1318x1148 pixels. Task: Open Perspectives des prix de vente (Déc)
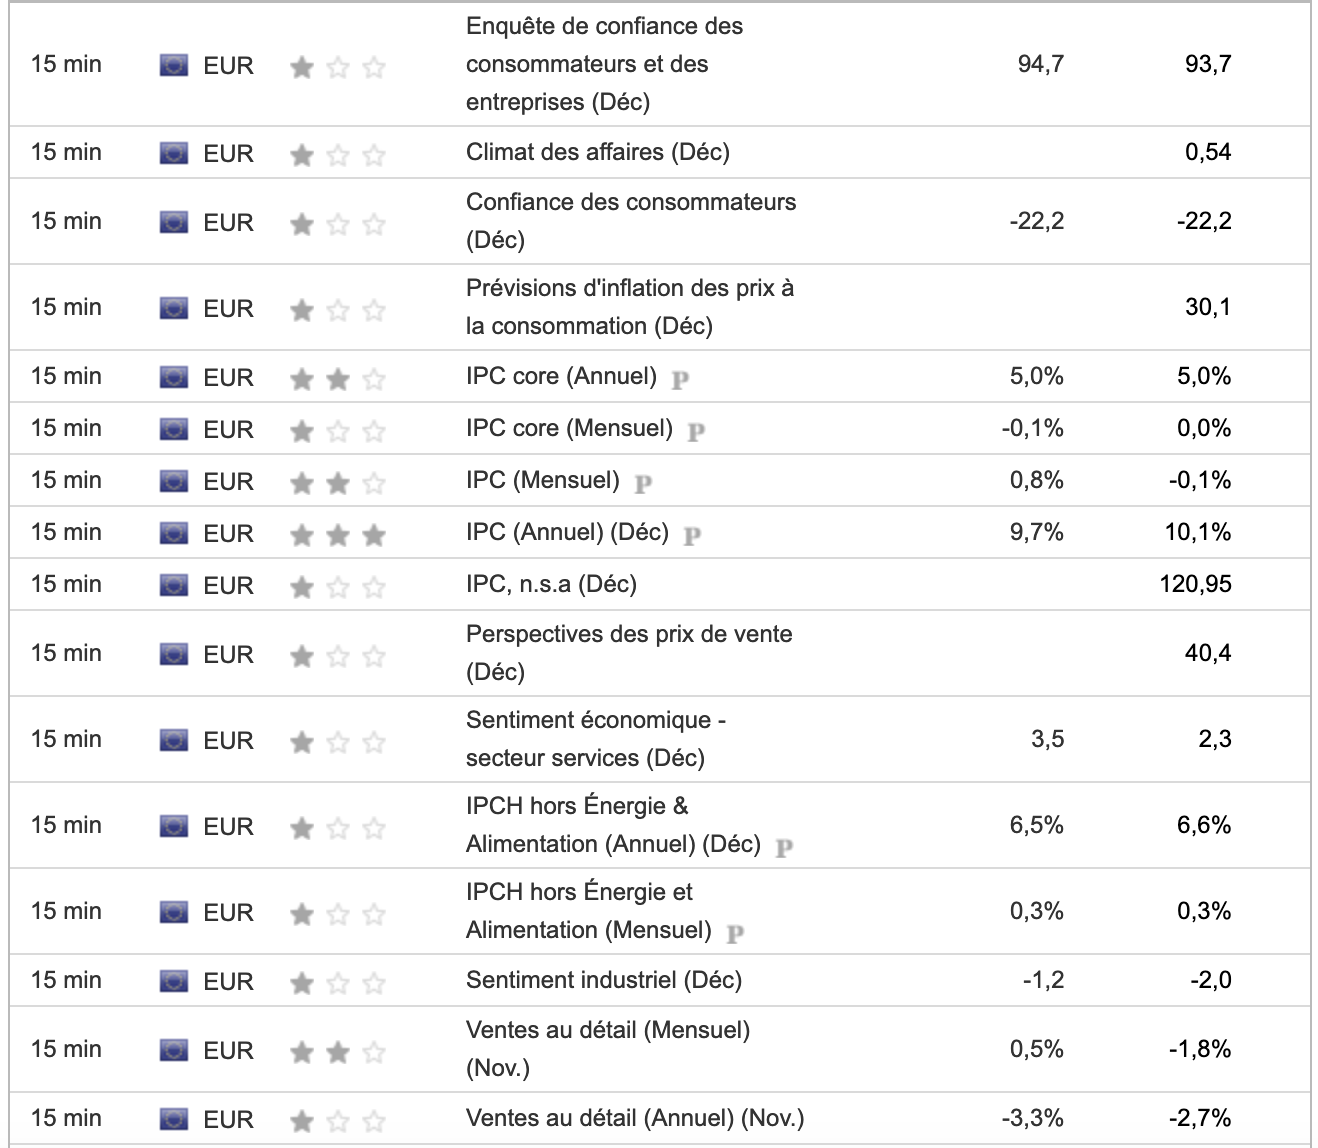coord(628,652)
